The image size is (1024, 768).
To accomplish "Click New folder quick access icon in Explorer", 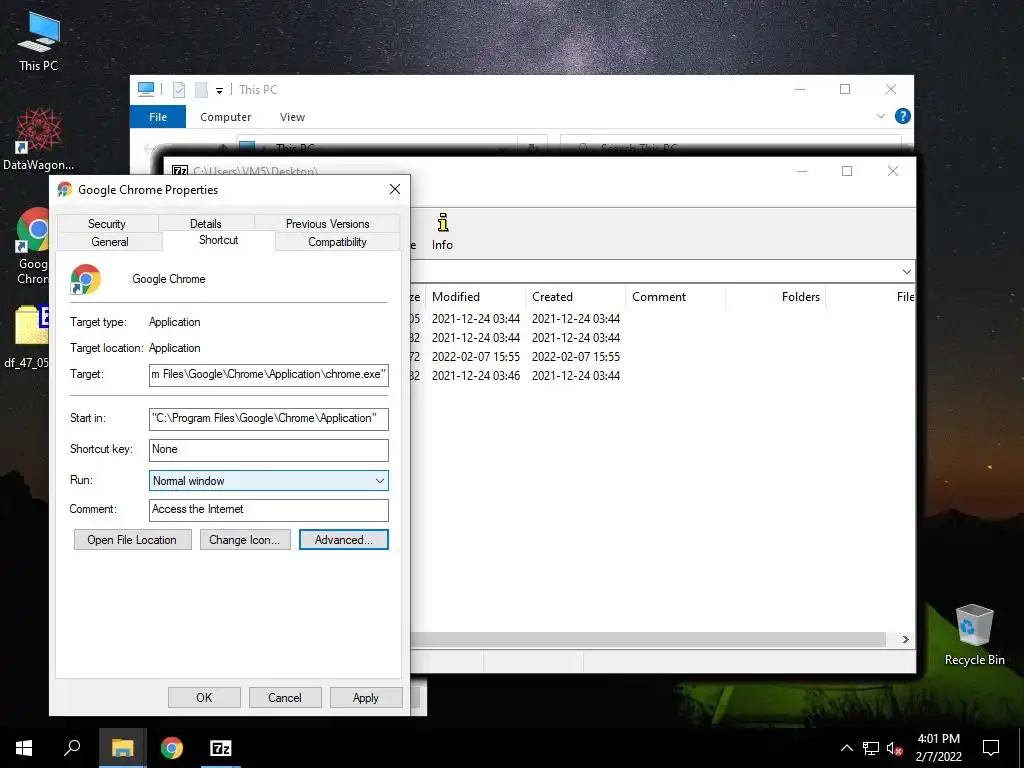I will pos(201,89).
